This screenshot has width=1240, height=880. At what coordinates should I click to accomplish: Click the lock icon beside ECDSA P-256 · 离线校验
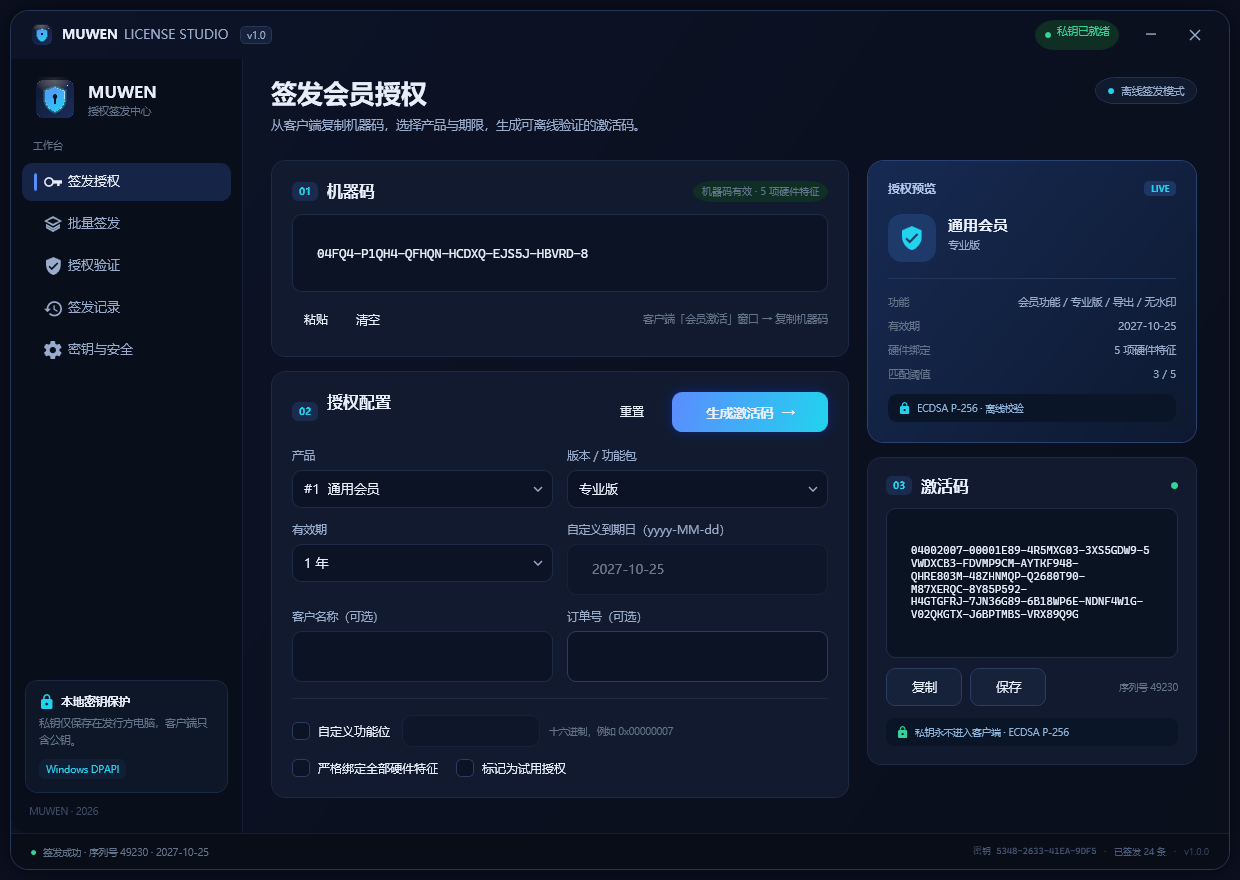(x=904, y=408)
